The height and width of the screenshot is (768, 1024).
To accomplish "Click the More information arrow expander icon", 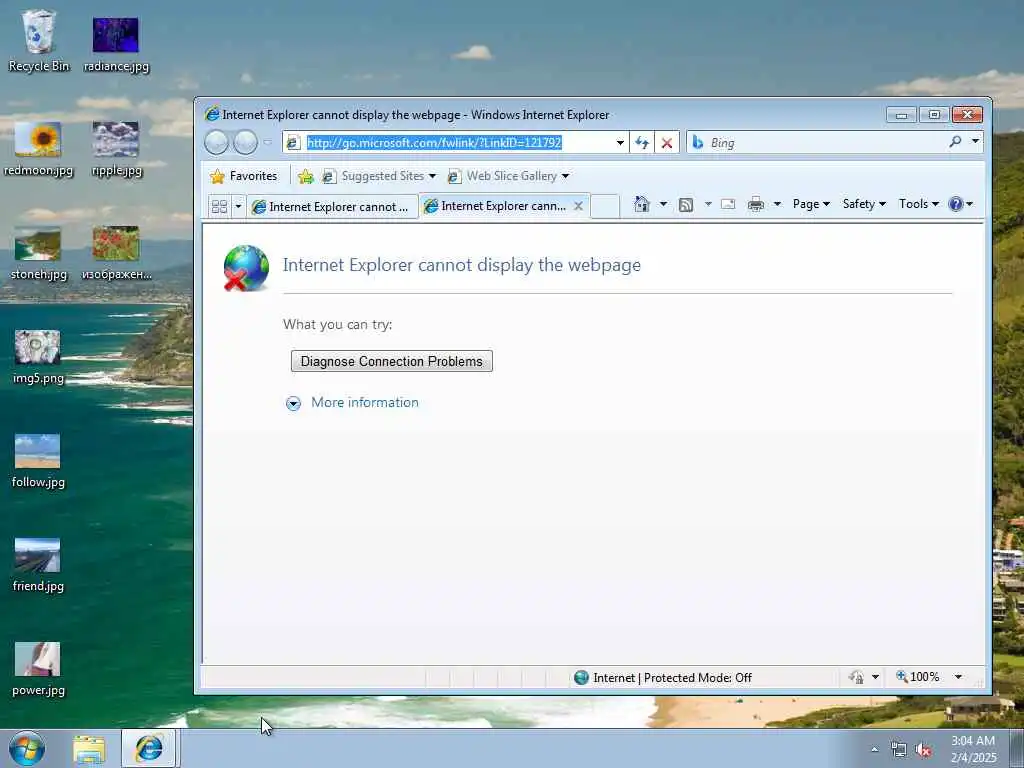I will pos(293,403).
